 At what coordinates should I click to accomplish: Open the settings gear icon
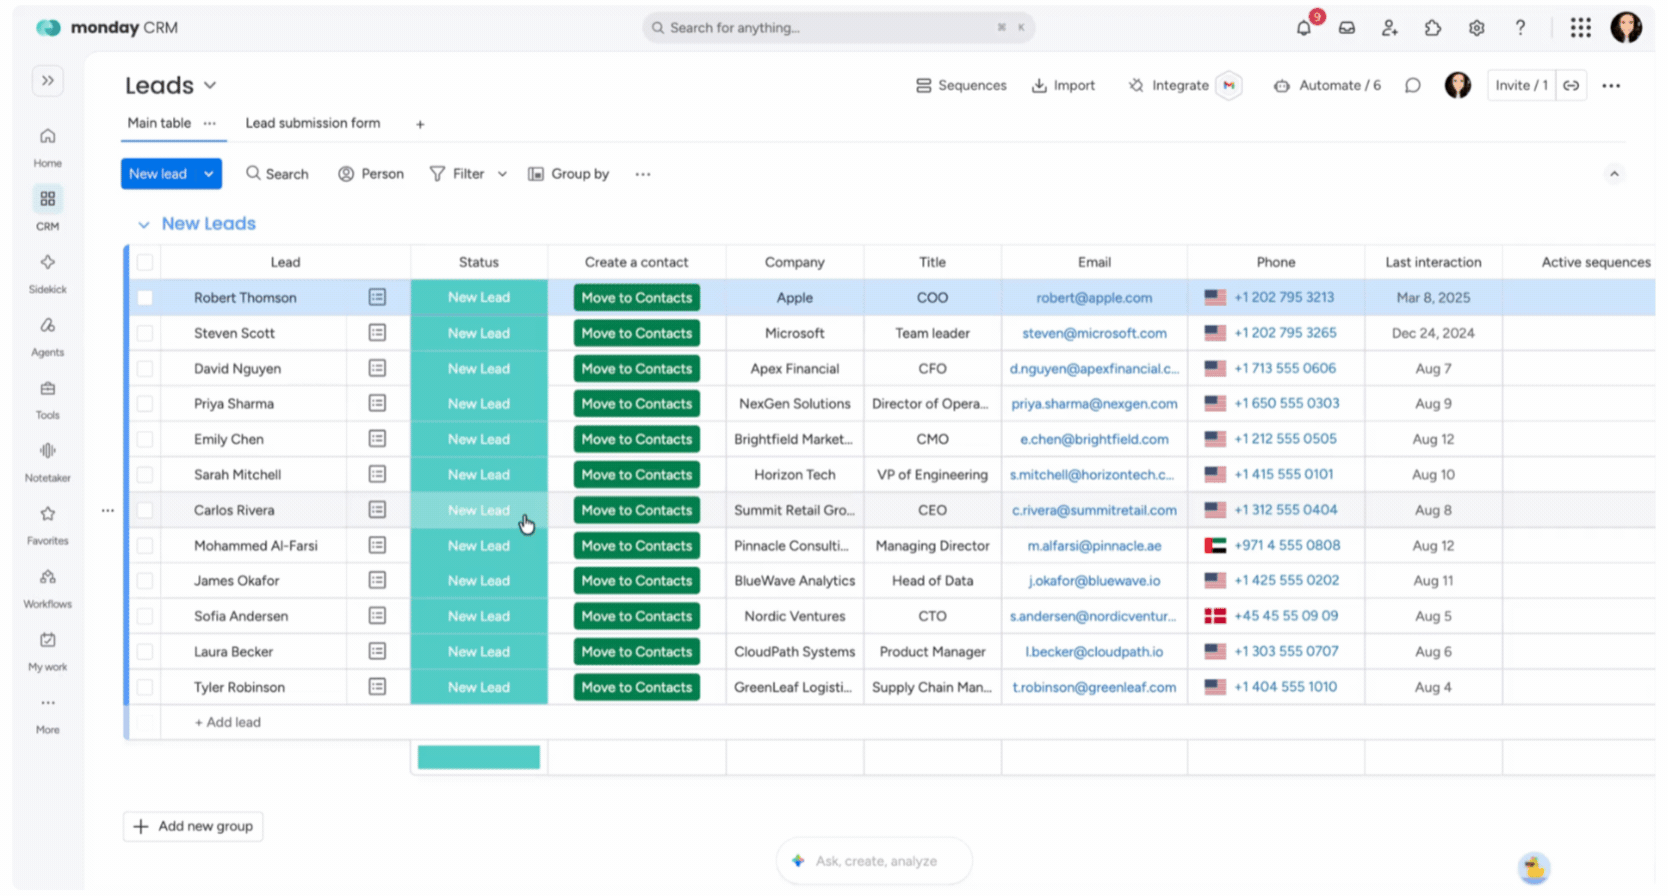(x=1476, y=28)
